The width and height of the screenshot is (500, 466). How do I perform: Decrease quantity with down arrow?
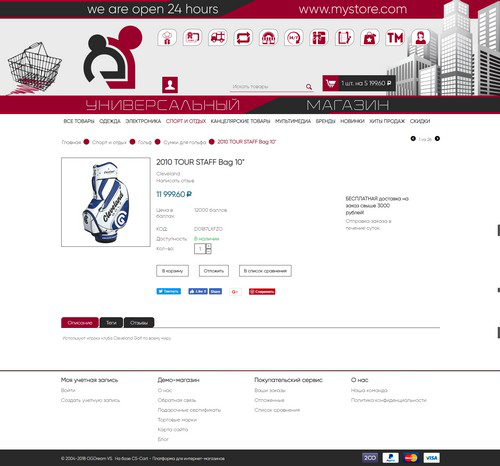tap(209, 251)
